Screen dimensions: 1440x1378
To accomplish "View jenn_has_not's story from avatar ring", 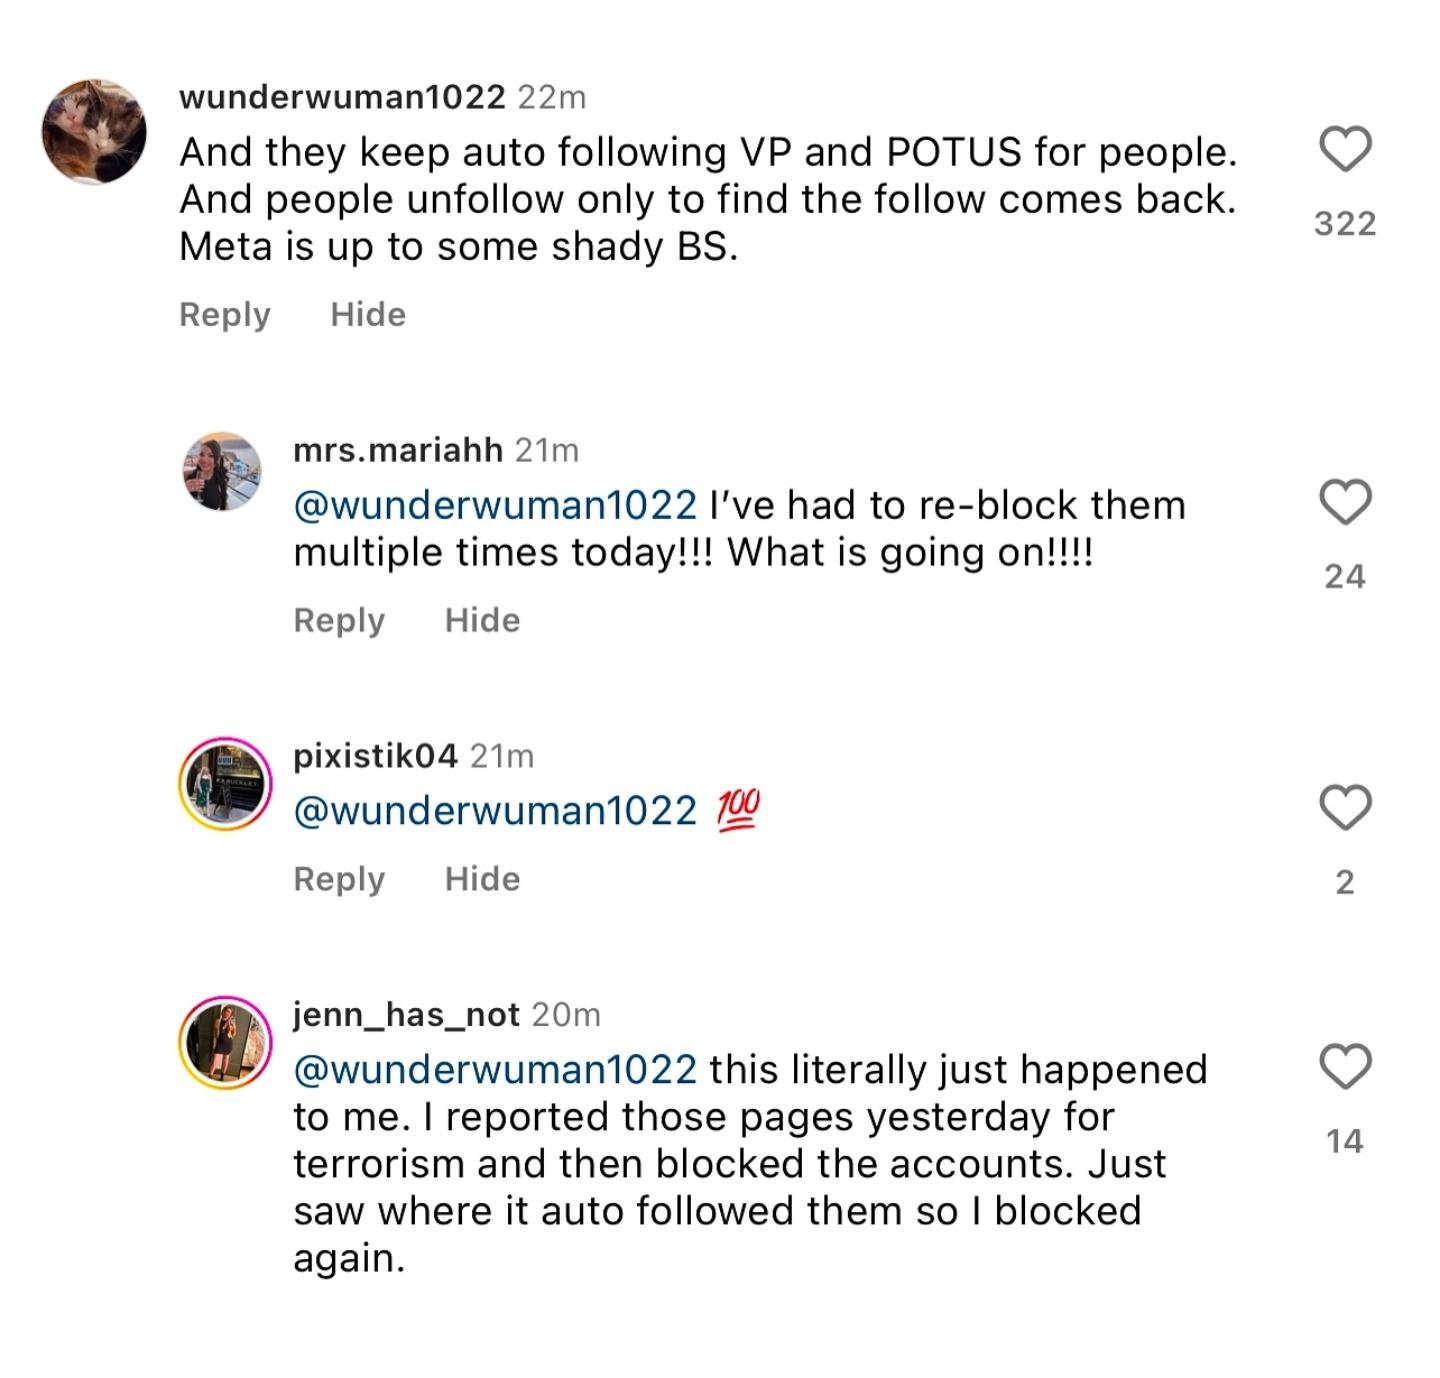I will click(x=225, y=1042).
